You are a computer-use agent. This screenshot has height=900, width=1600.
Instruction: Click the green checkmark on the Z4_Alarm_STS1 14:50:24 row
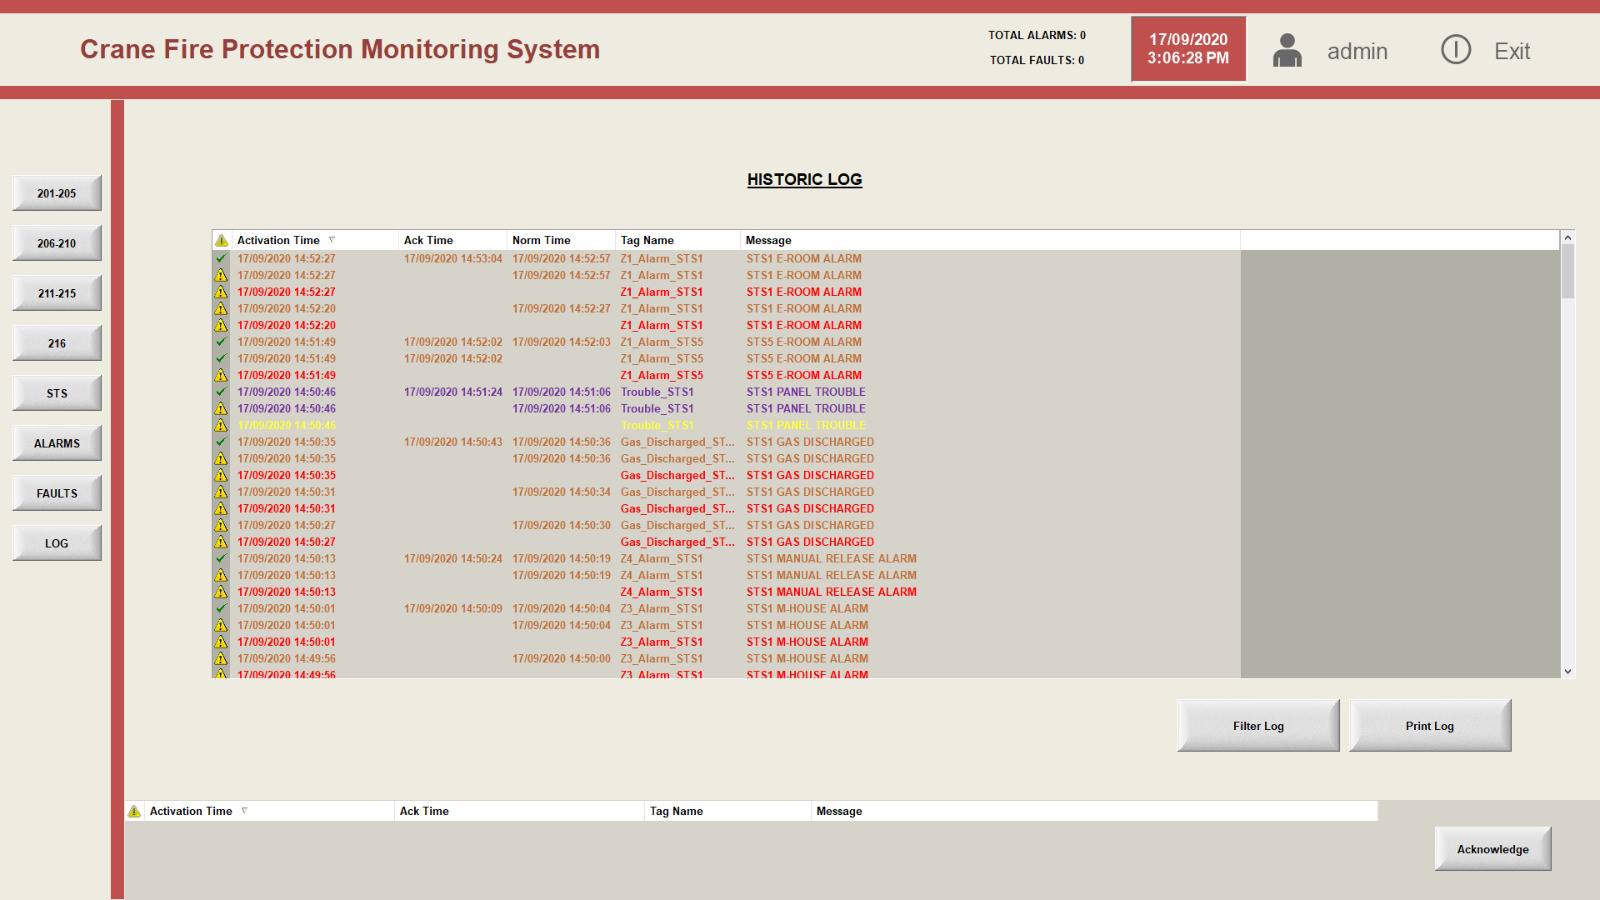[x=221, y=559]
